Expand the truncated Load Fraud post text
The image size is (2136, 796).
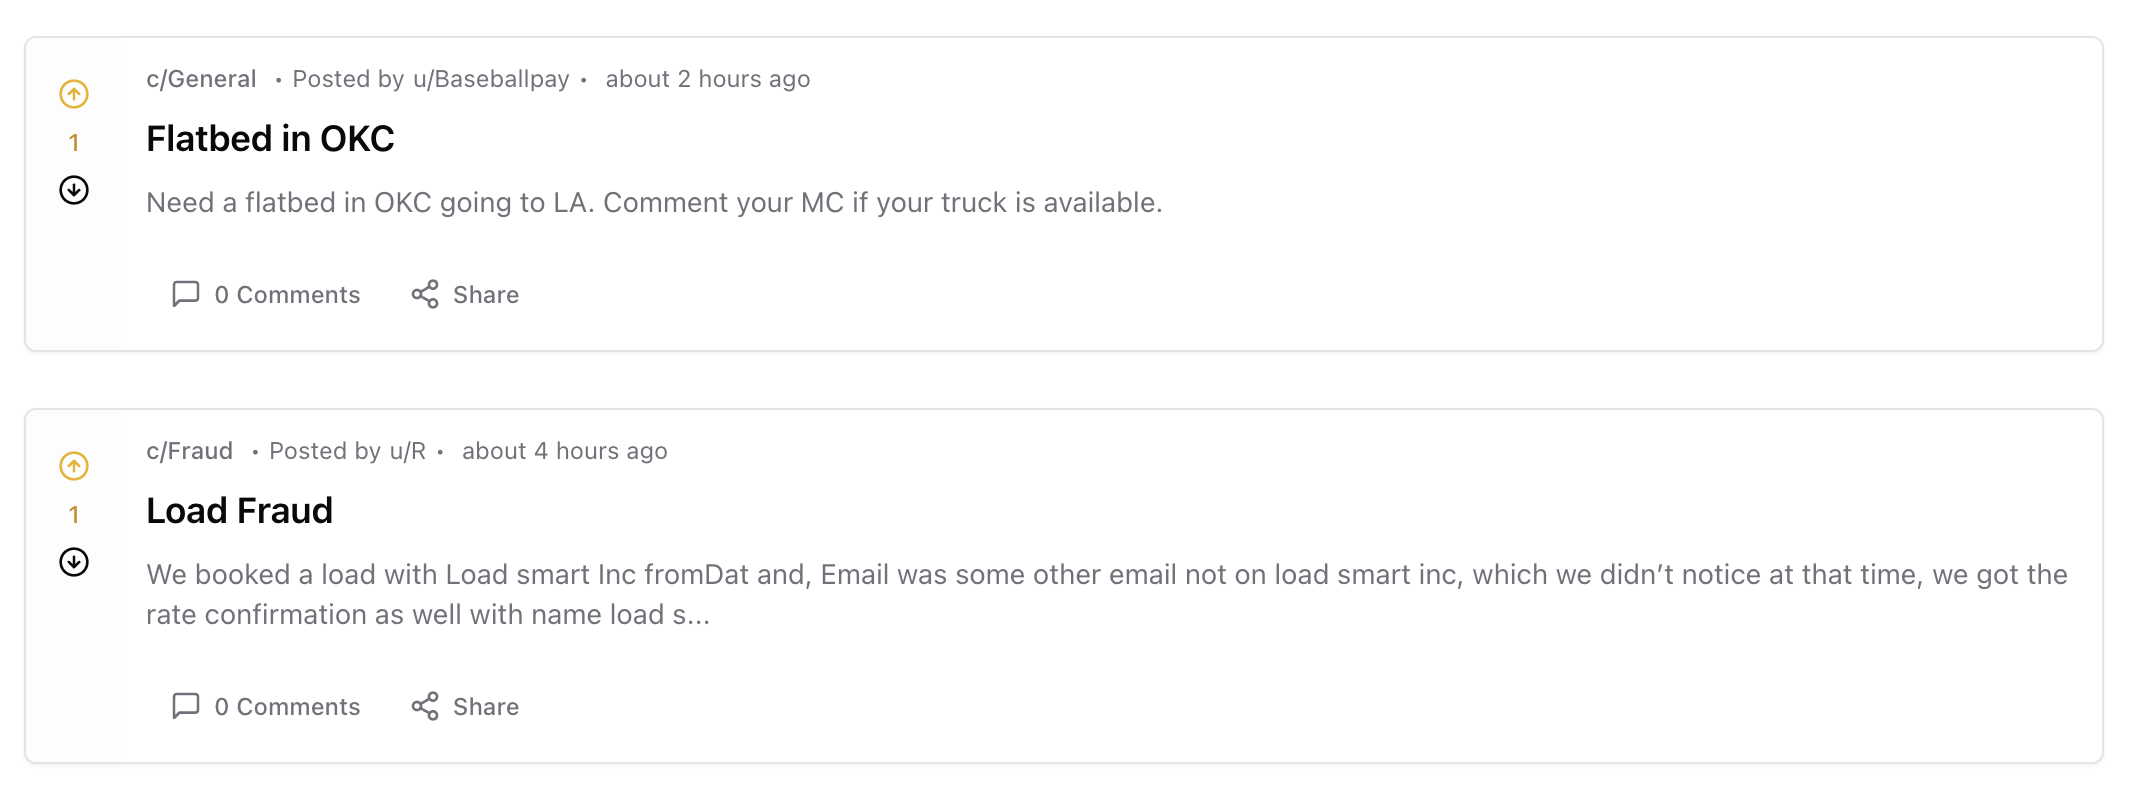690,615
